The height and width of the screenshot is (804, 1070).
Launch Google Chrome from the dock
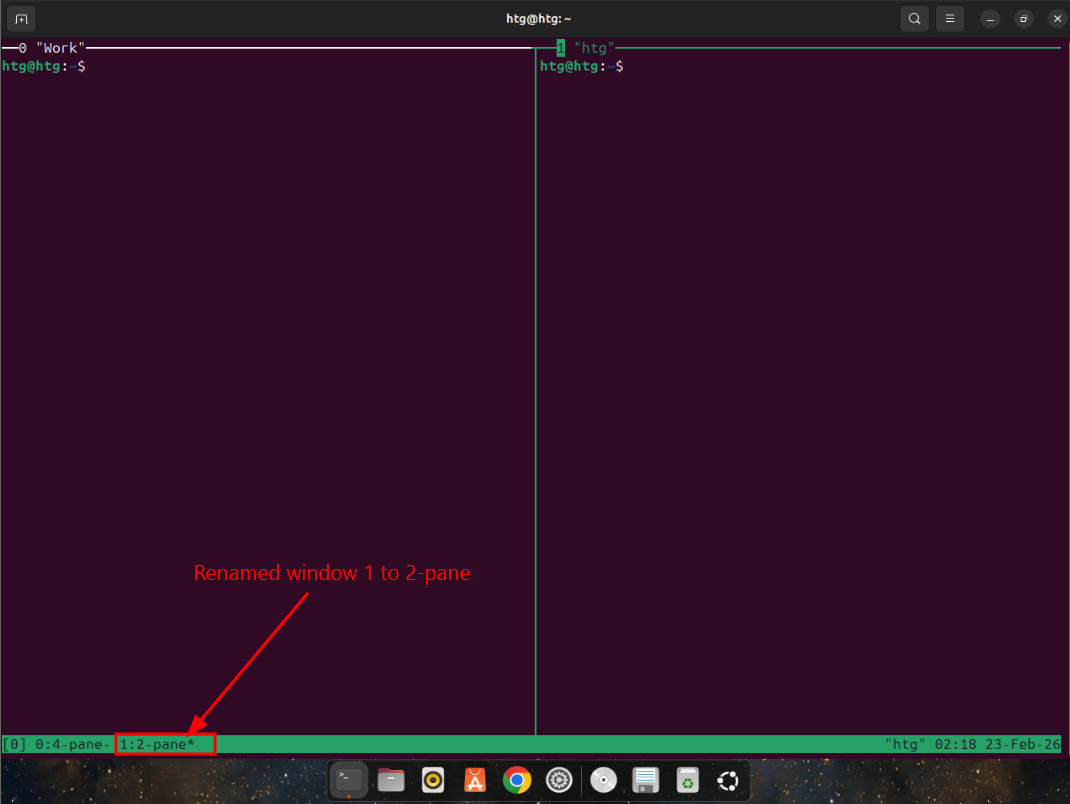point(517,779)
